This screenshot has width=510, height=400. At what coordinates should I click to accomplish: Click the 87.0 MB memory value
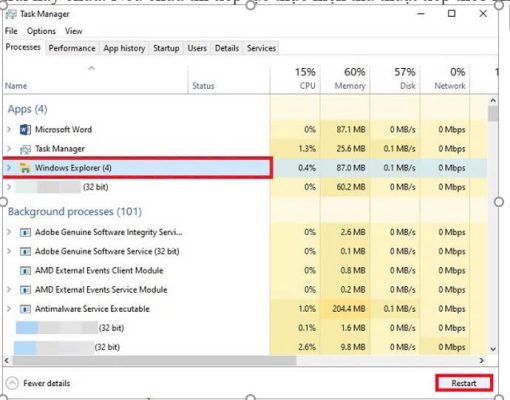(351, 168)
